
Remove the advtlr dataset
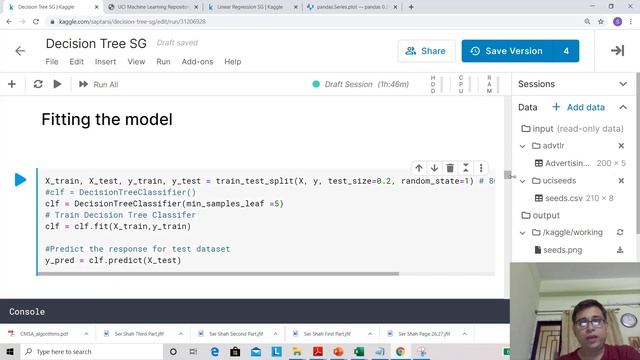pos(621,146)
